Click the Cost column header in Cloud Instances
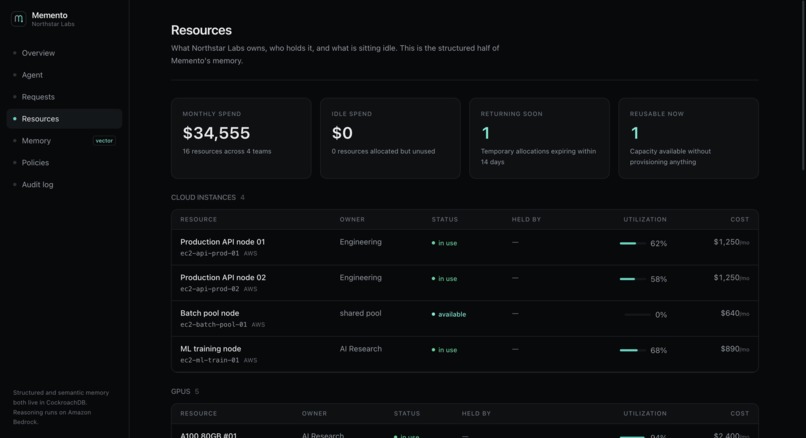The height and width of the screenshot is (438, 806). [x=740, y=220]
